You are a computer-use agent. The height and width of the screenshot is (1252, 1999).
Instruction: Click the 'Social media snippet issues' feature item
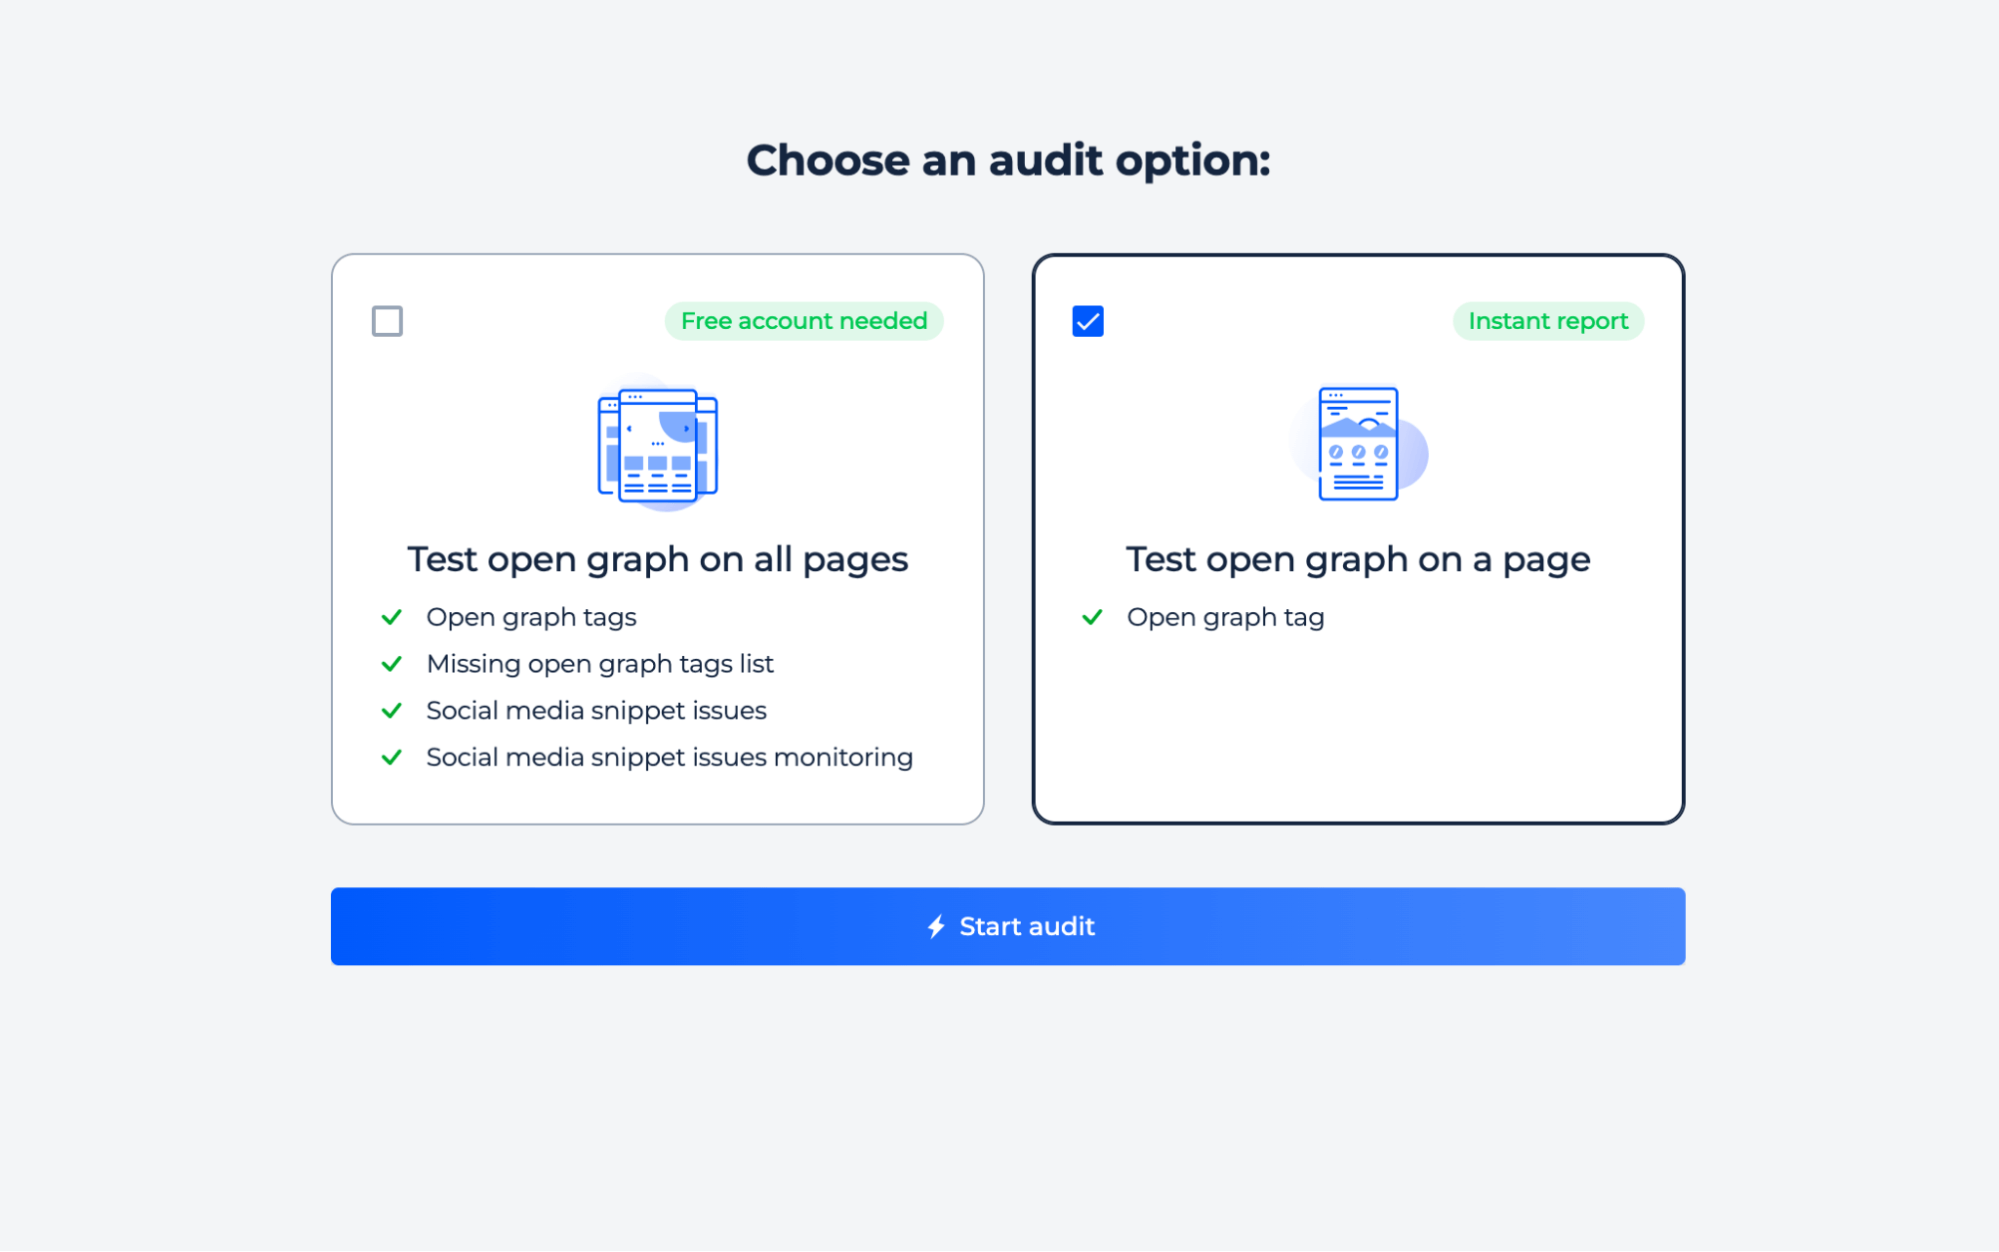click(596, 710)
